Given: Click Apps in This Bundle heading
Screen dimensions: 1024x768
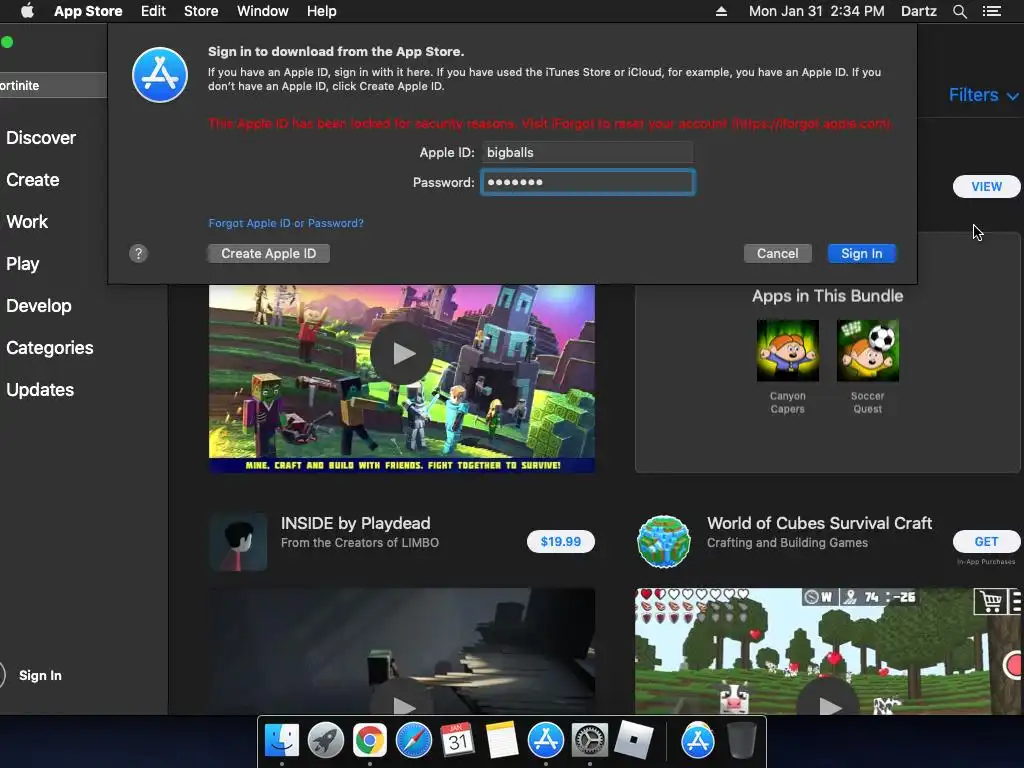Looking at the screenshot, I should (827, 296).
